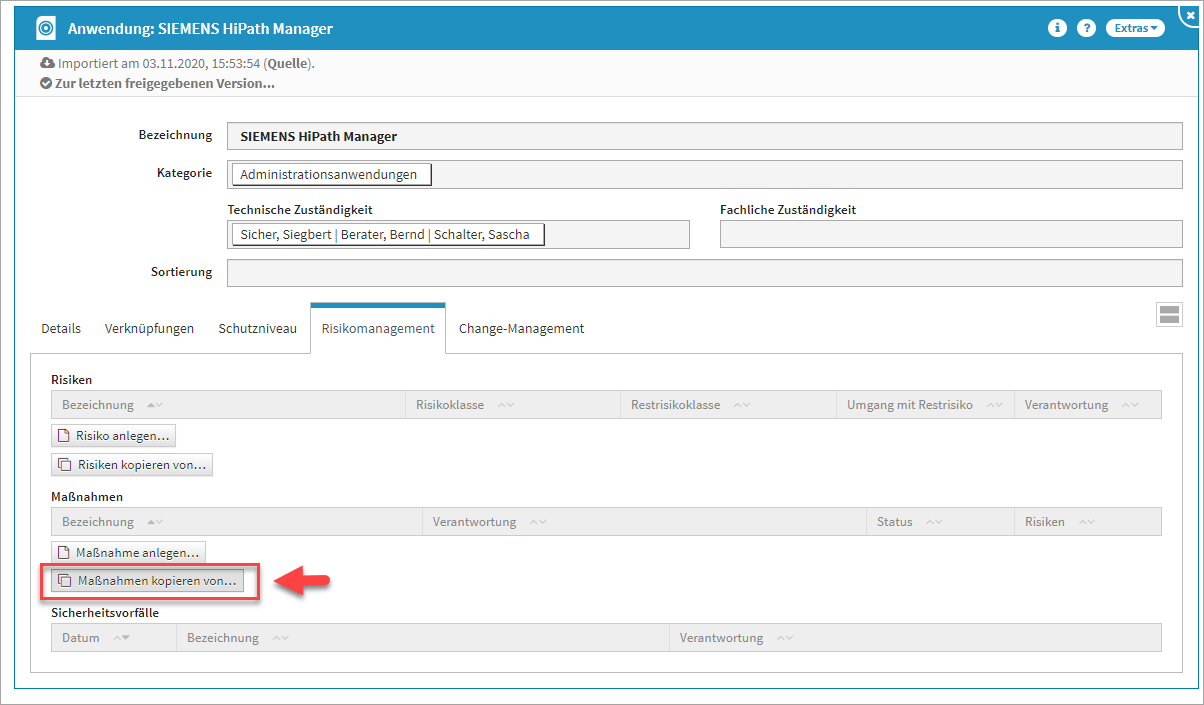
Task: Click the application icon in the title bar
Action: point(46,29)
